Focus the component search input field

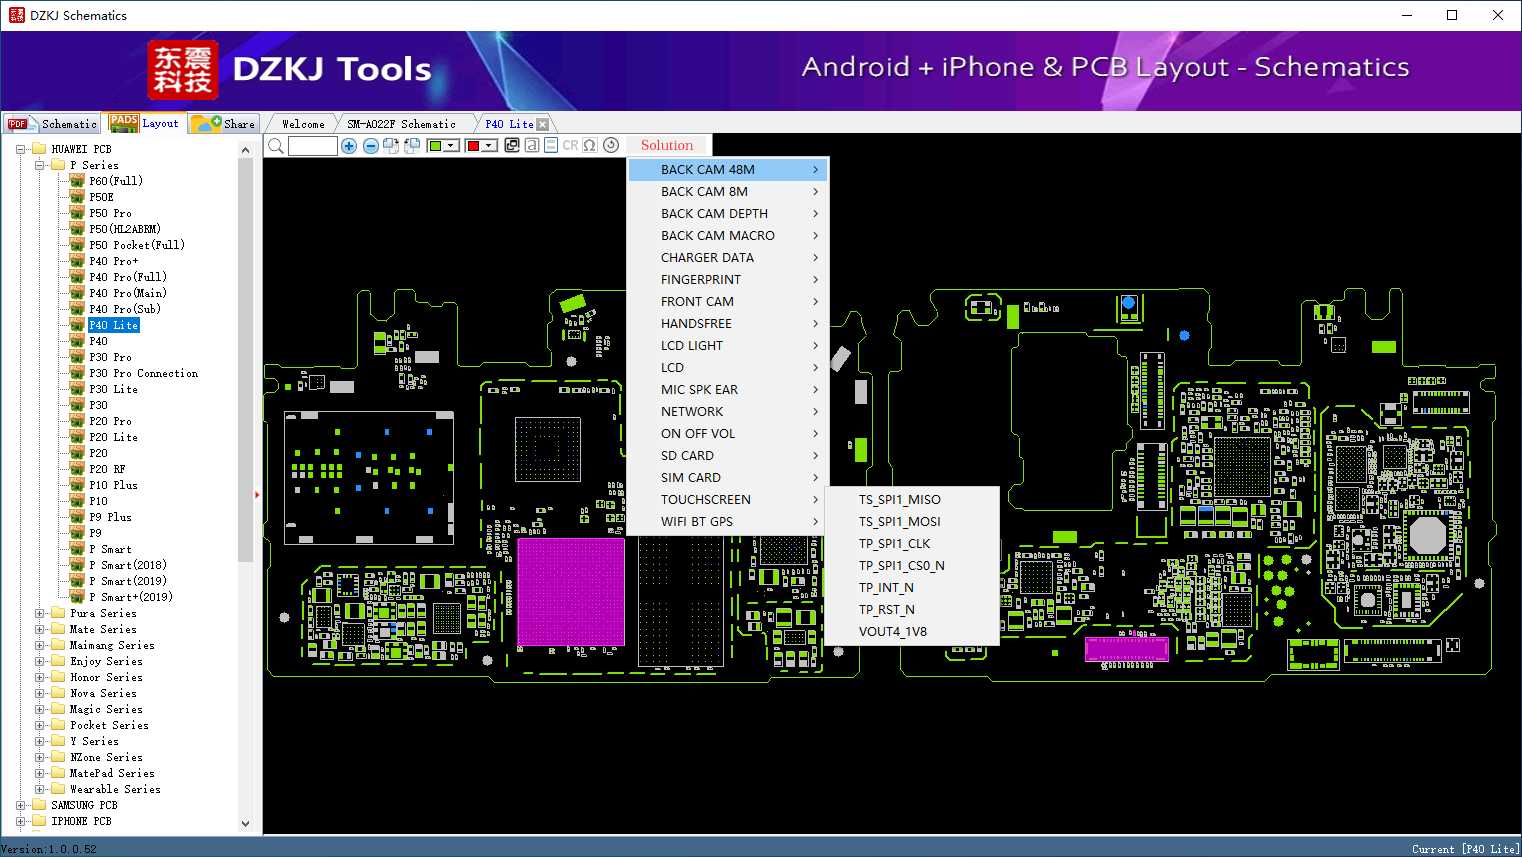[x=313, y=146]
